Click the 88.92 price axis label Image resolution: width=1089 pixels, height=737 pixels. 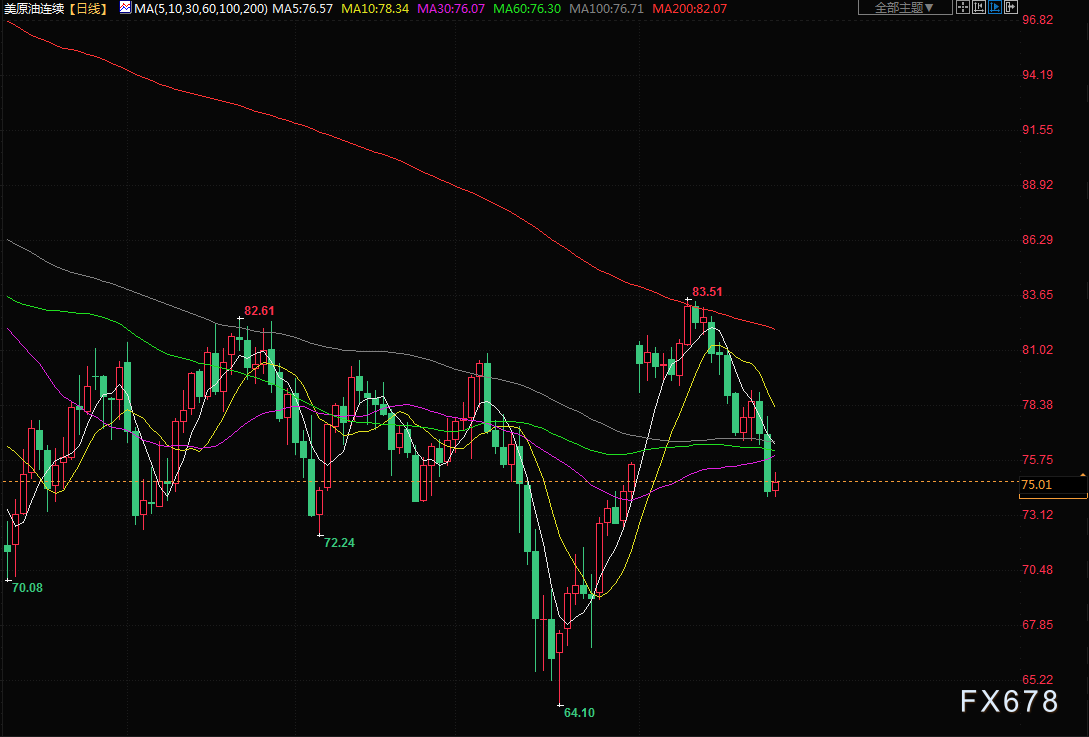click(1038, 185)
